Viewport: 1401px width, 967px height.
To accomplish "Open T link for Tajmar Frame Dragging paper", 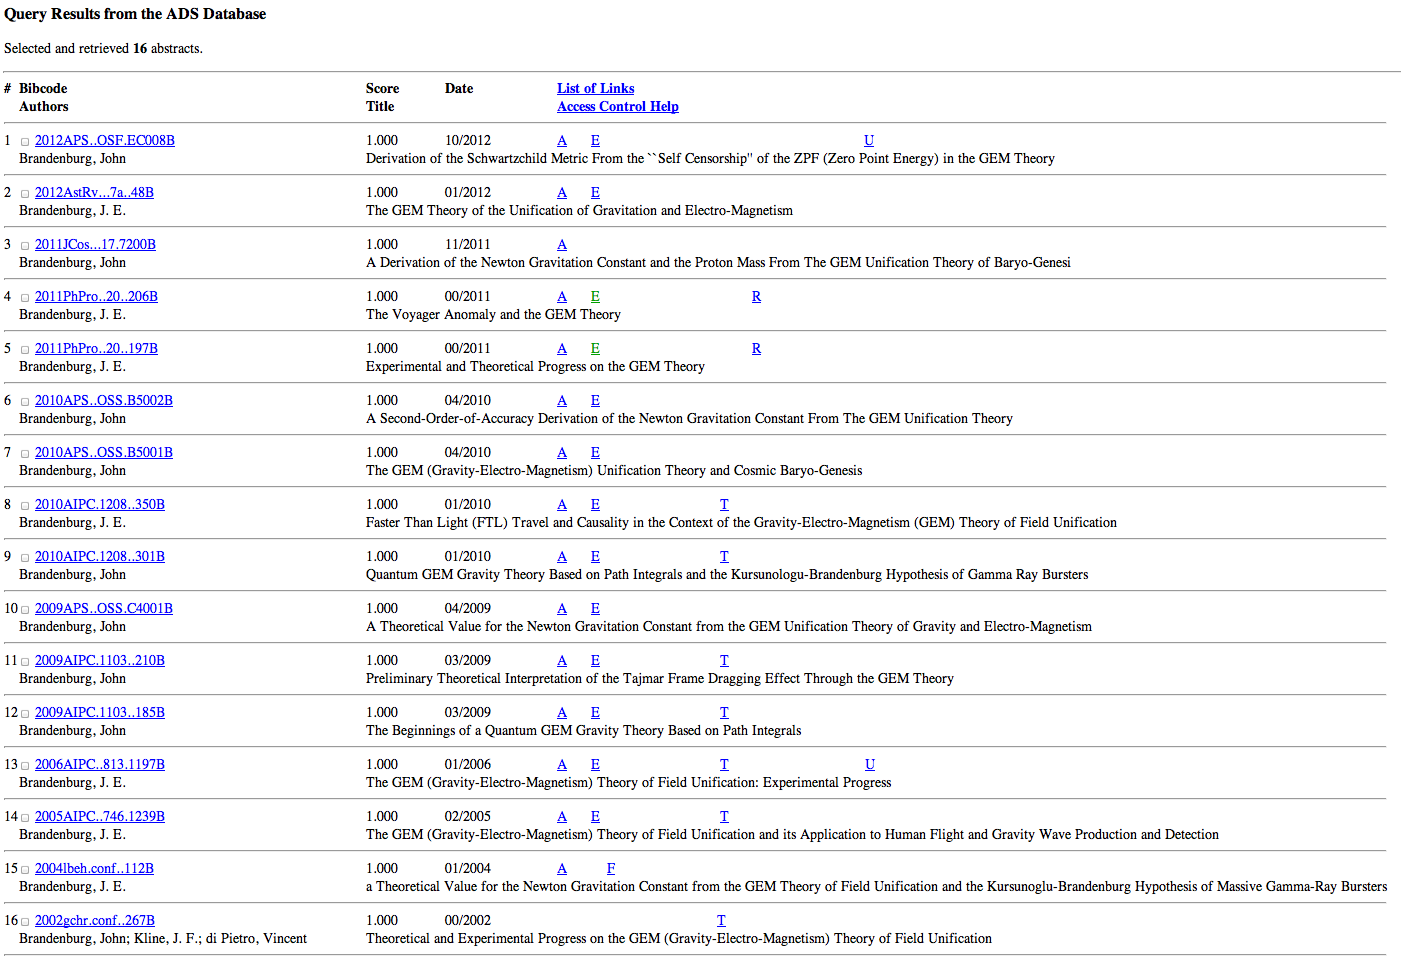I will coord(724,660).
